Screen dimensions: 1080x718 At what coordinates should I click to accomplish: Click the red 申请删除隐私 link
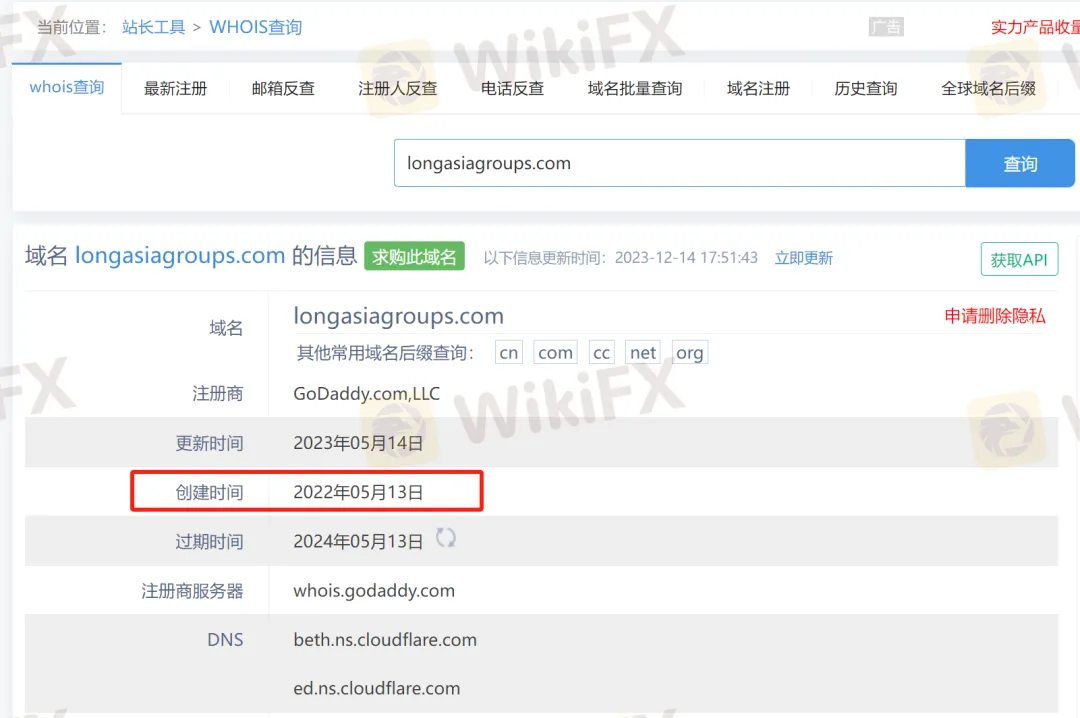pyautogui.click(x=995, y=316)
